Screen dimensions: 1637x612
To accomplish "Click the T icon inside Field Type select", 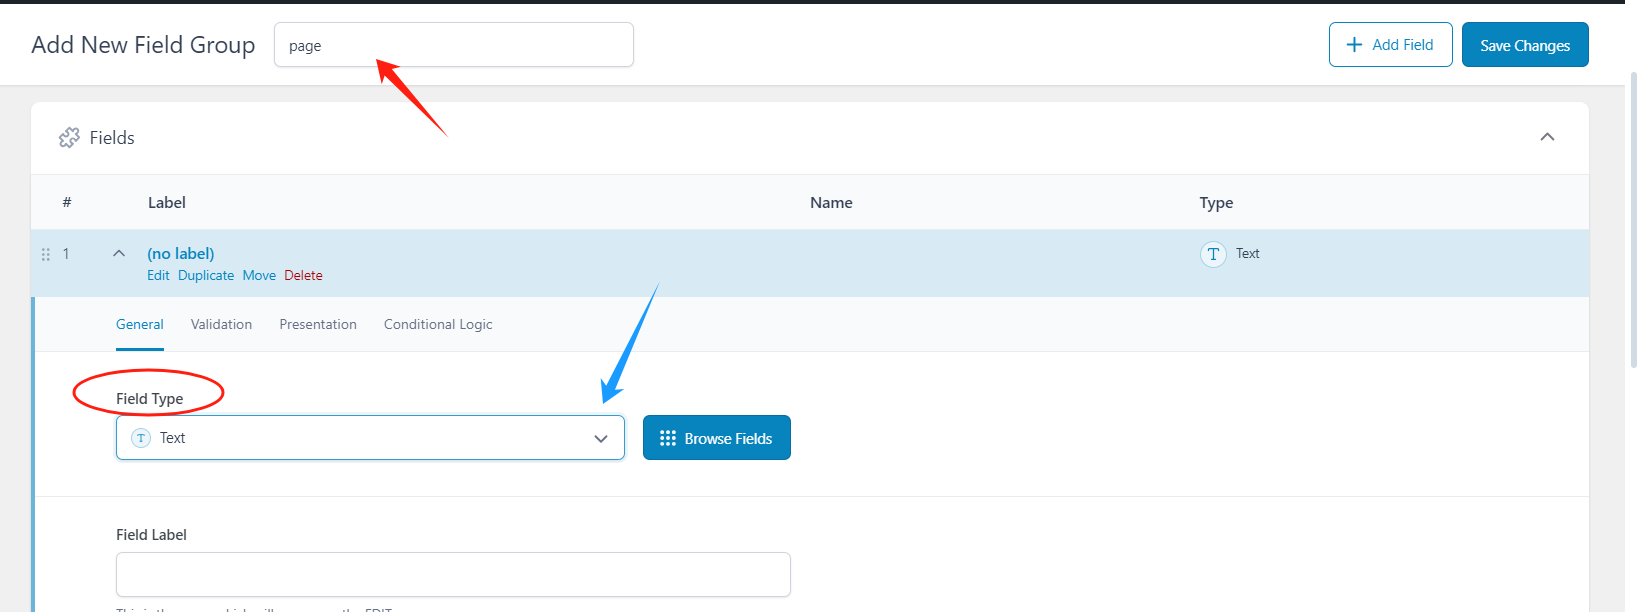I will pos(141,438).
